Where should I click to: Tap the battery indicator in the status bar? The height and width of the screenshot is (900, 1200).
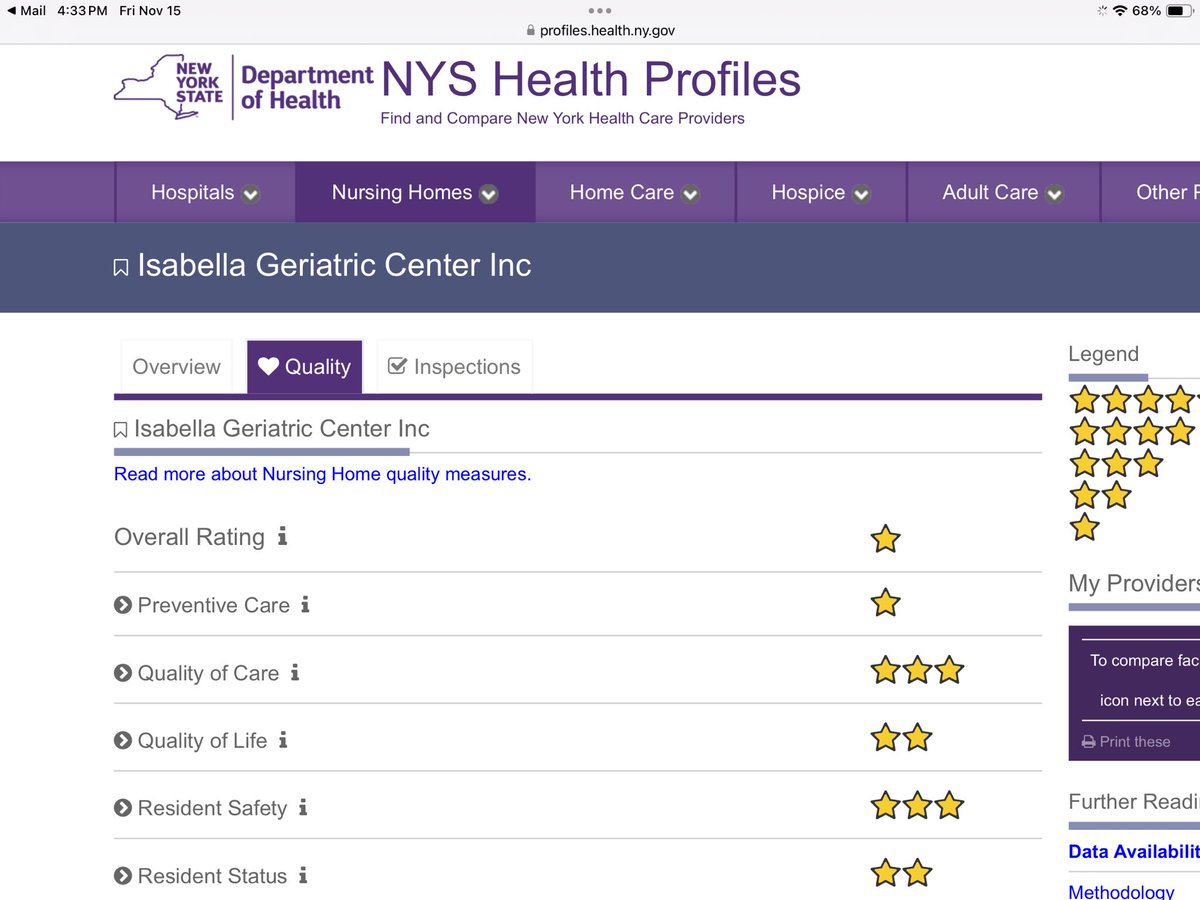pyautogui.click(x=1179, y=11)
